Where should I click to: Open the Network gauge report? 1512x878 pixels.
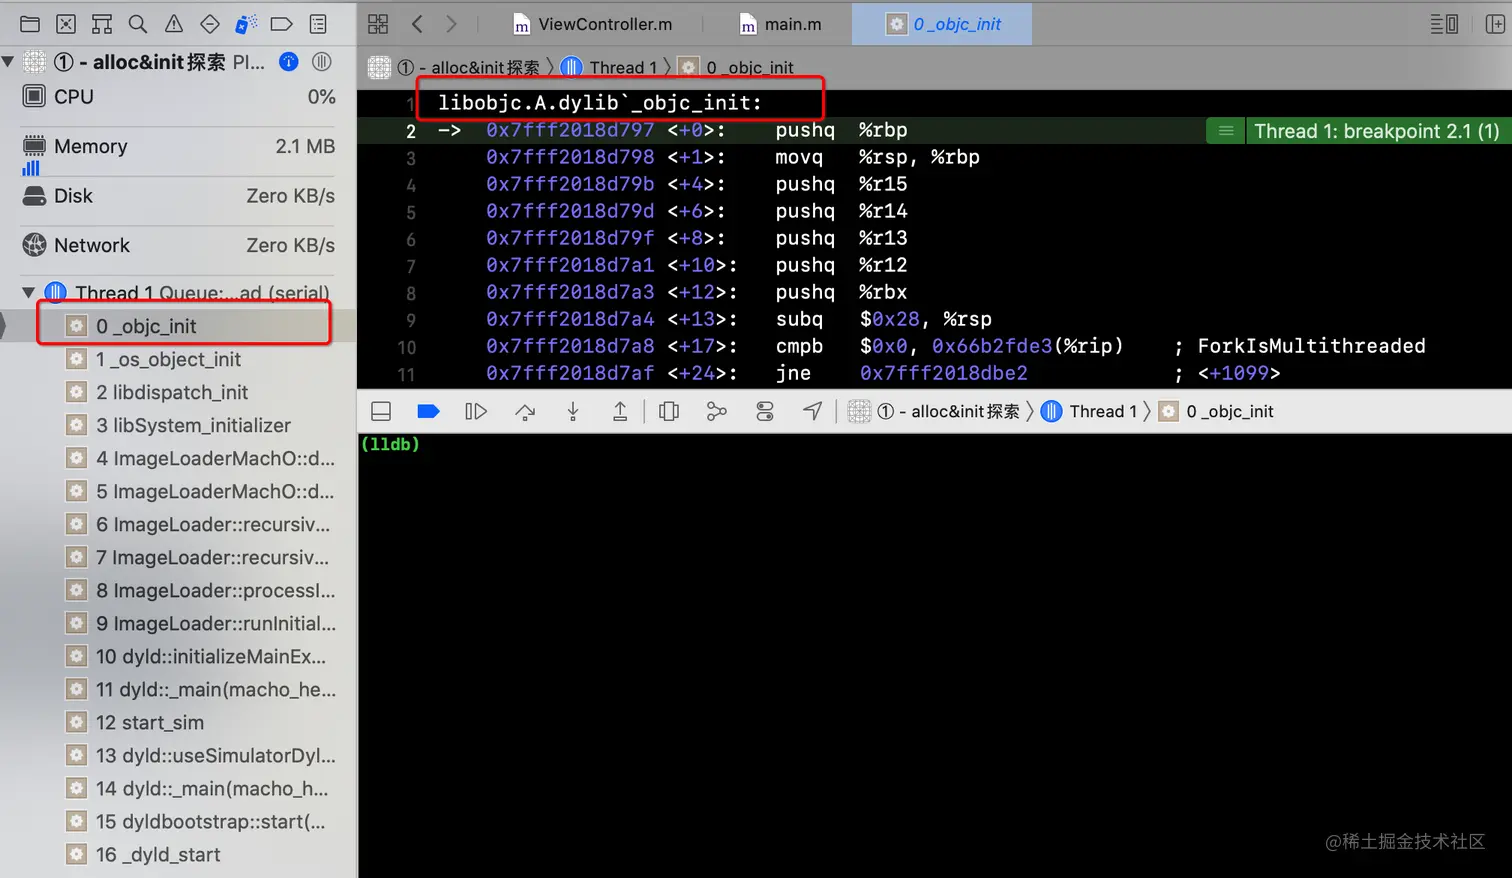pyautogui.click(x=178, y=245)
